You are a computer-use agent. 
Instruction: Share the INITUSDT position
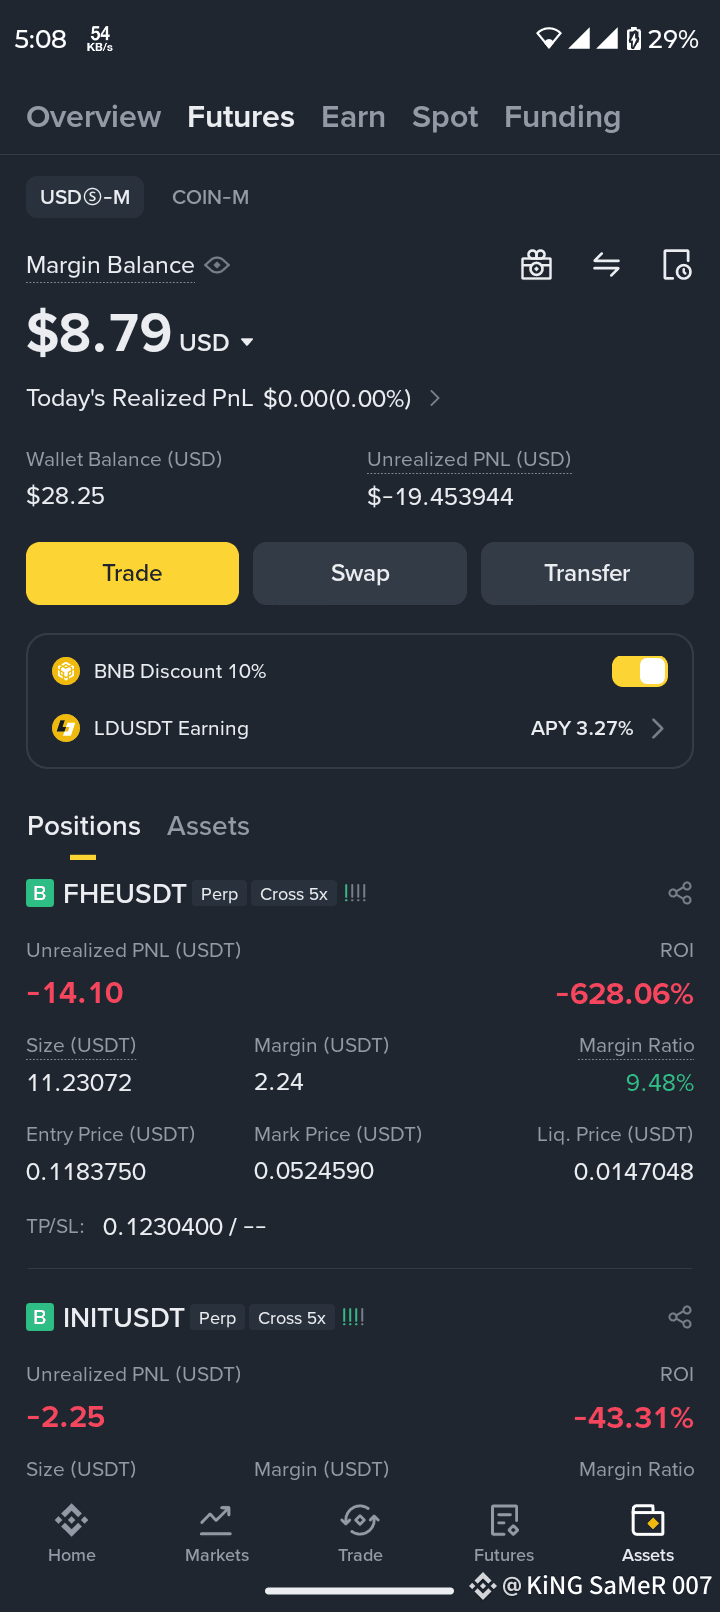click(x=680, y=1317)
